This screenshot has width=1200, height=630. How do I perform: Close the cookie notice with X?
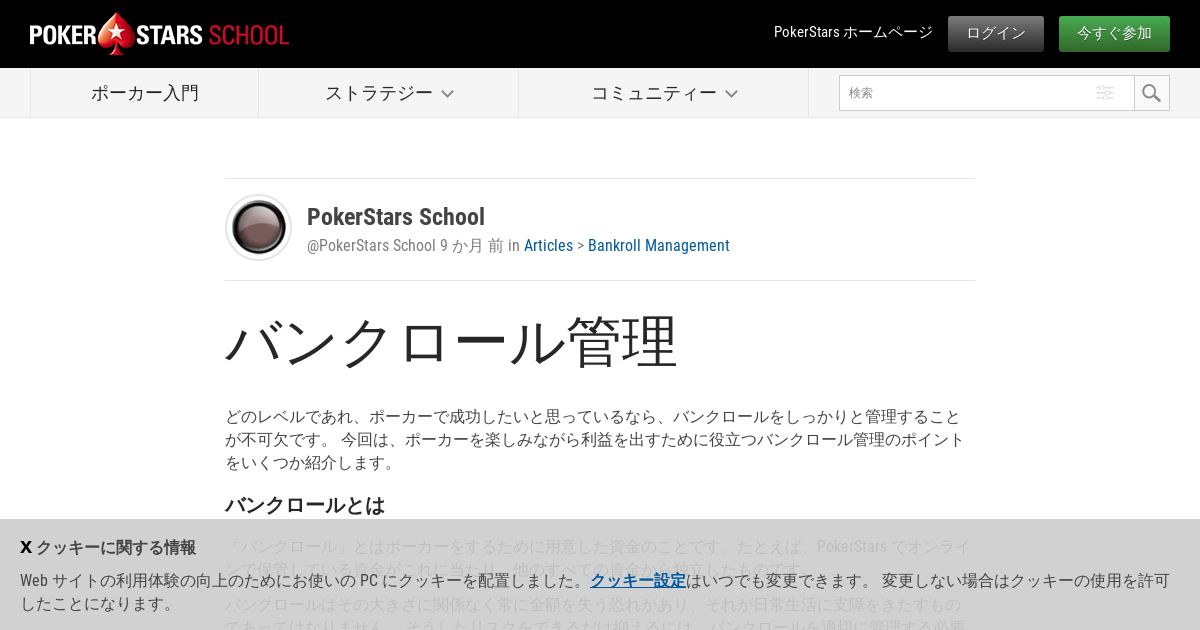26,547
